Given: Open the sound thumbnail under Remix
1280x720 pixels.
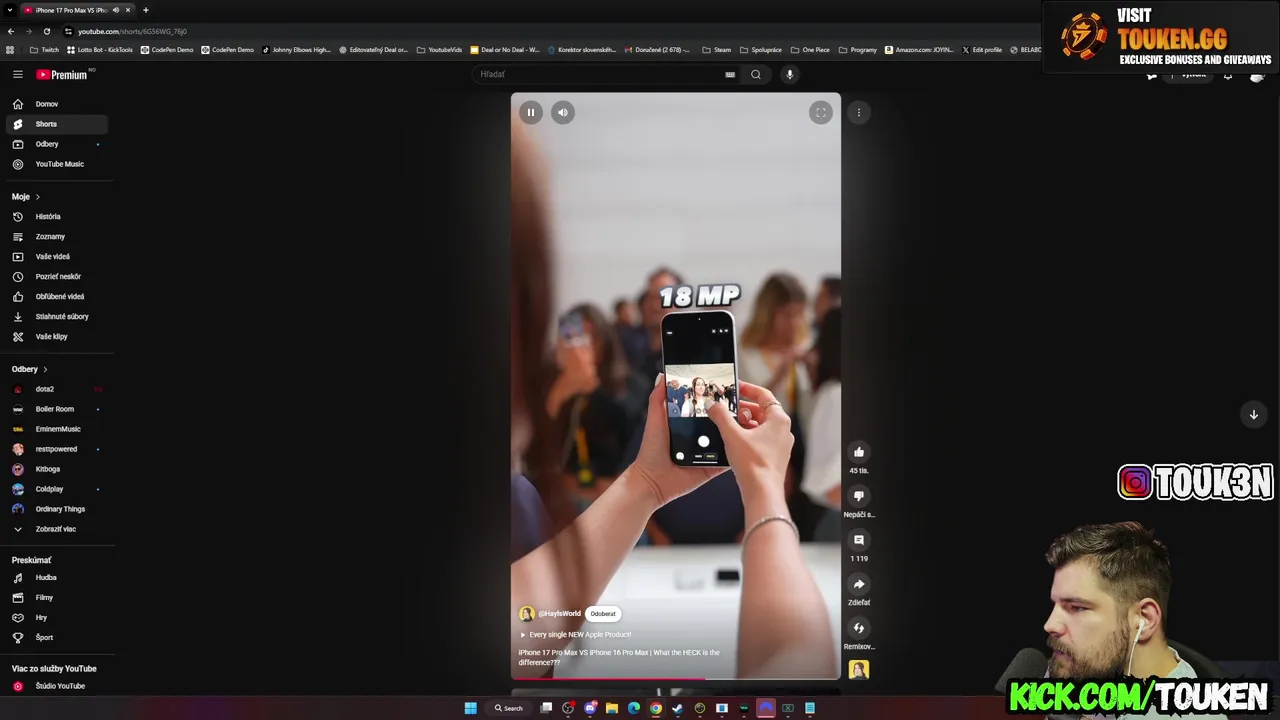Looking at the screenshot, I should pos(859,670).
